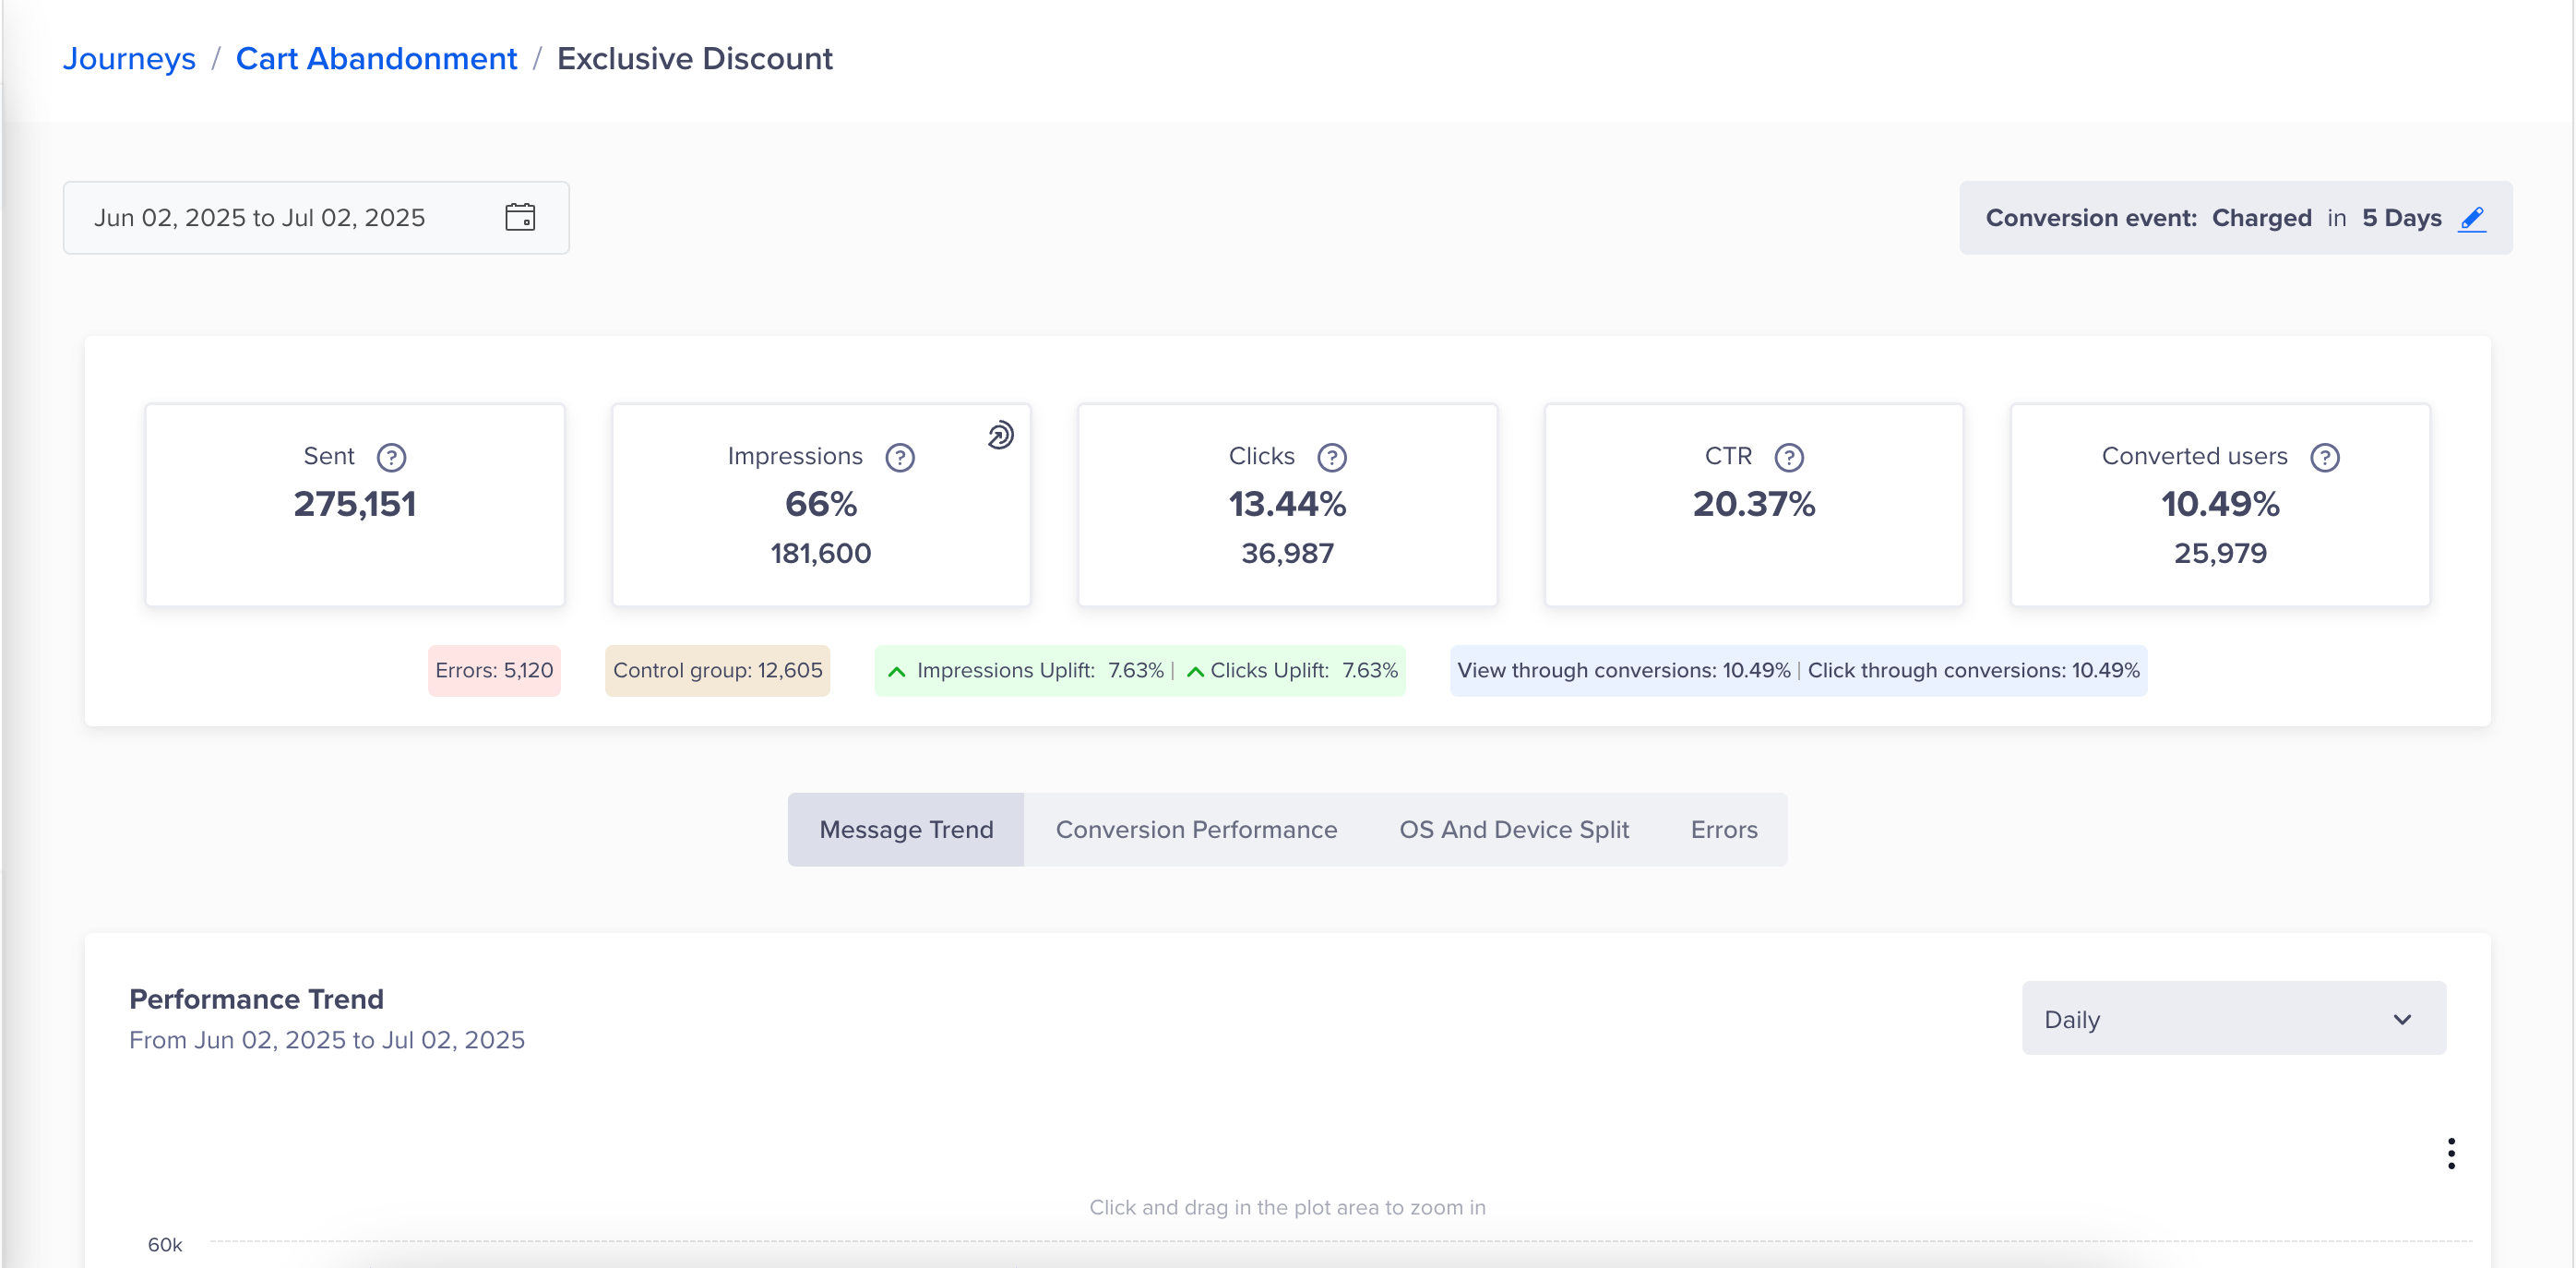2576x1268 pixels.
Task: Click the Control group: 12,605 badge
Action: point(717,670)
